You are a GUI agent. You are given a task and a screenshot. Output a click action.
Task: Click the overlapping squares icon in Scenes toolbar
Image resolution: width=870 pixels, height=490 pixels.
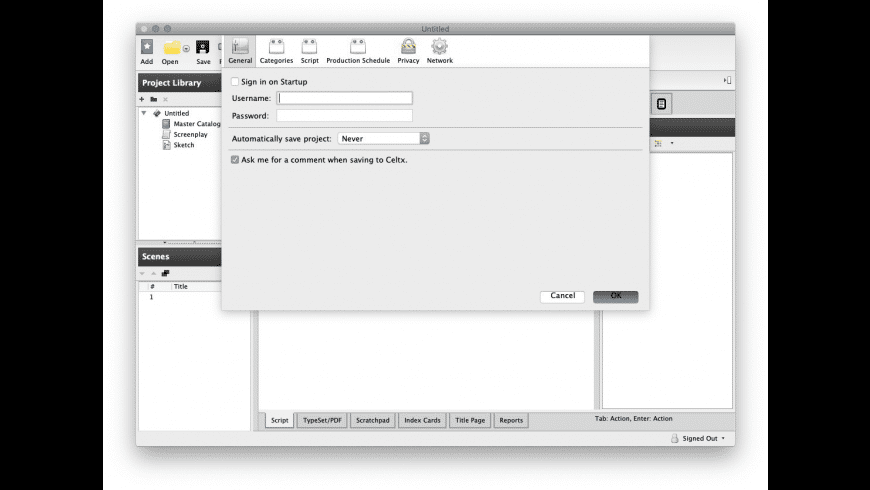(165, 274)
